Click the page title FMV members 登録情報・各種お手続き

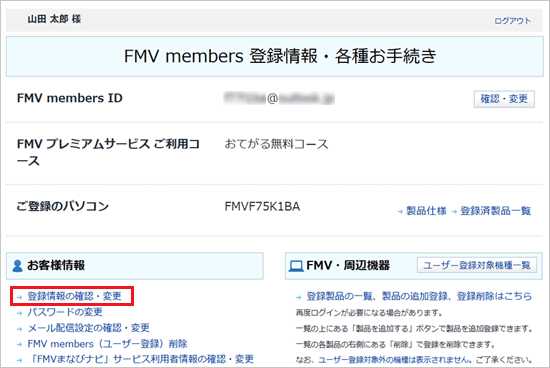pos(280,56)
